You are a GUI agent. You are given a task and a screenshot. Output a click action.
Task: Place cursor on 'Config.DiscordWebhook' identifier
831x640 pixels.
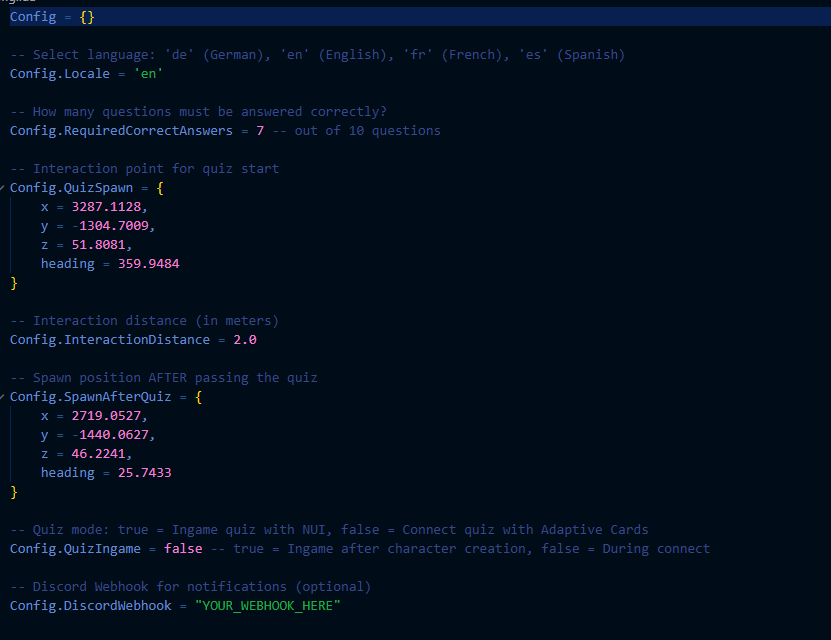click(x=91, y=606)
